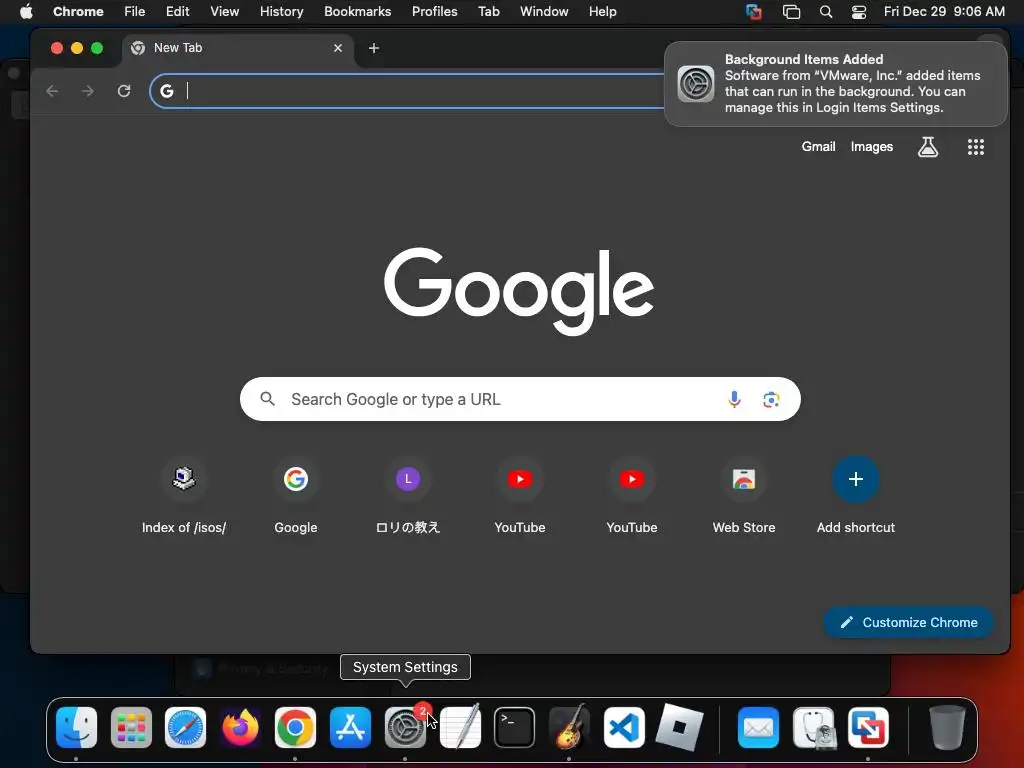Open Mail from the Dock
The height and width of the screenshot is (768, 1024).
click(758, 727)
